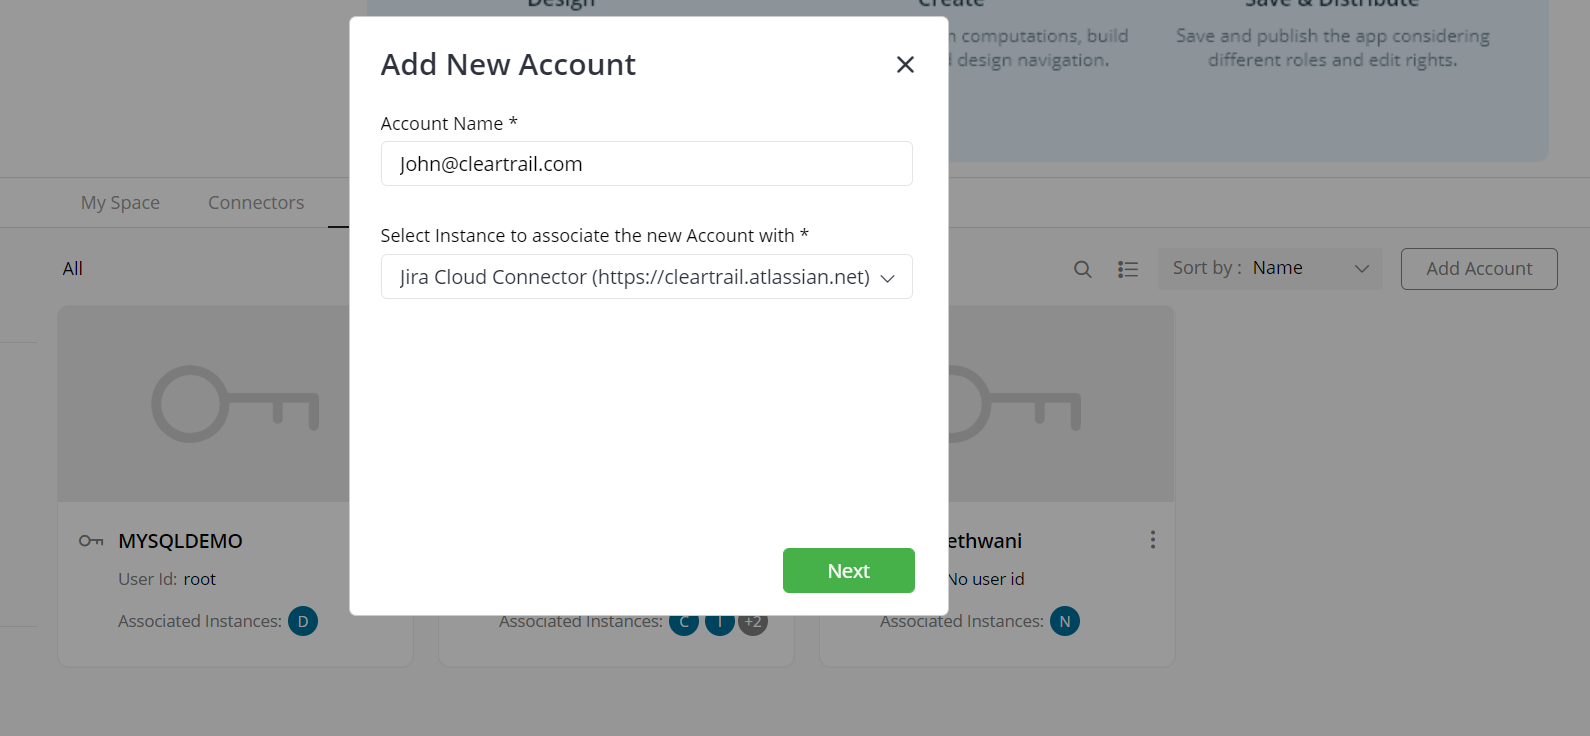Select the All filter label
Screen dimensions: 1590x736
tap(73, 268)
